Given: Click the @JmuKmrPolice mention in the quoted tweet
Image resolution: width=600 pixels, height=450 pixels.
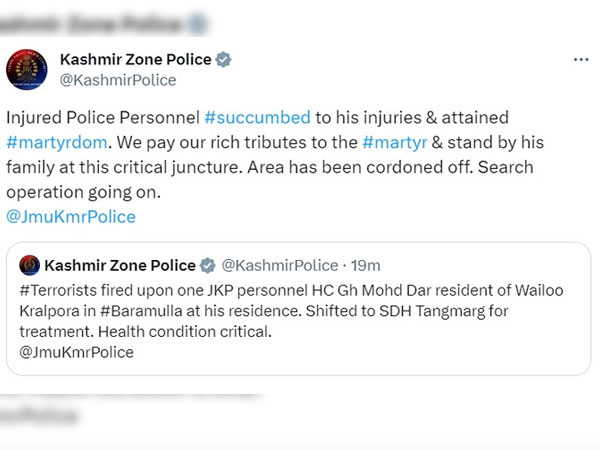Looking at the screenshot, I should click(x=76, y=352).
